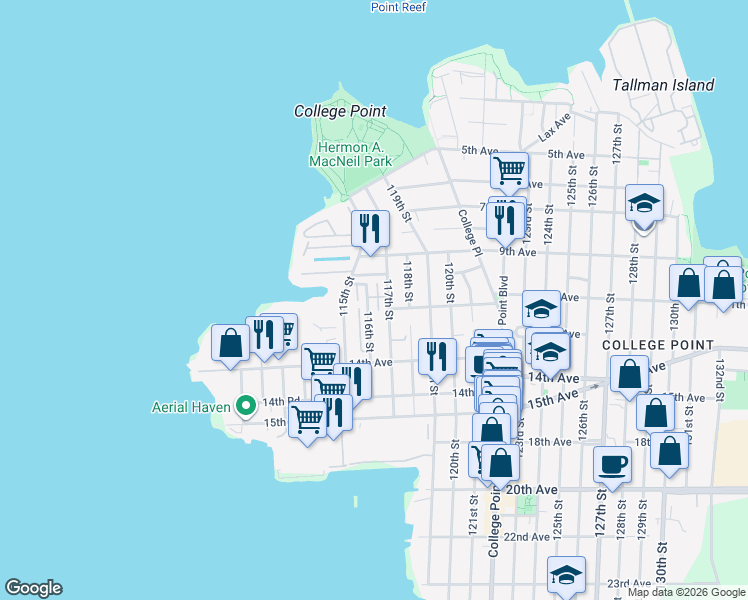
Task: Click the 9th Ave street label
Action: point(518,252)
